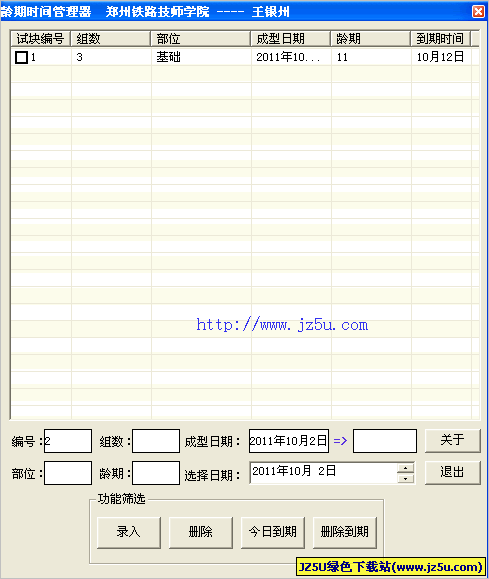Focus the 编号 input field
The height and width of the screenshot is (579, 489).
click(68, 441)
